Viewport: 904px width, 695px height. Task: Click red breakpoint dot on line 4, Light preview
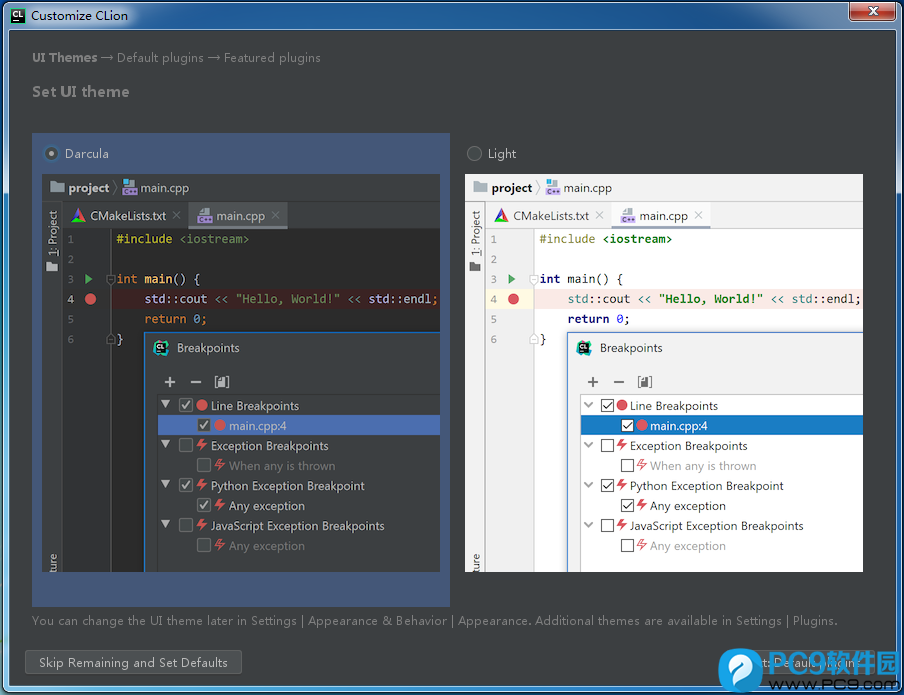514,299
